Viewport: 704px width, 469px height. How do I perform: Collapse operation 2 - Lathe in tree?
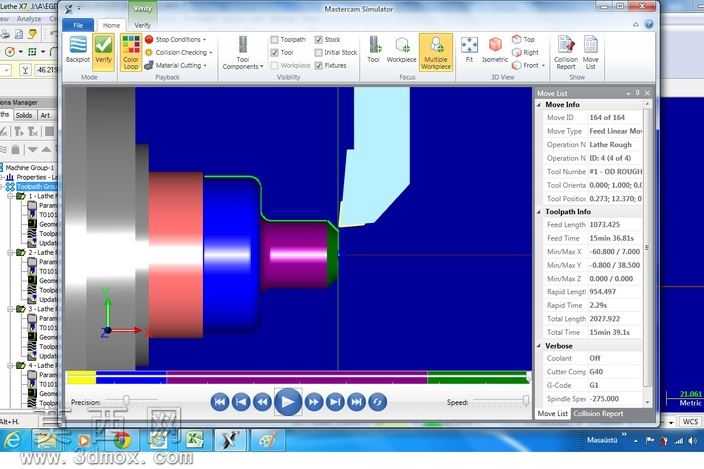point(10,253)
